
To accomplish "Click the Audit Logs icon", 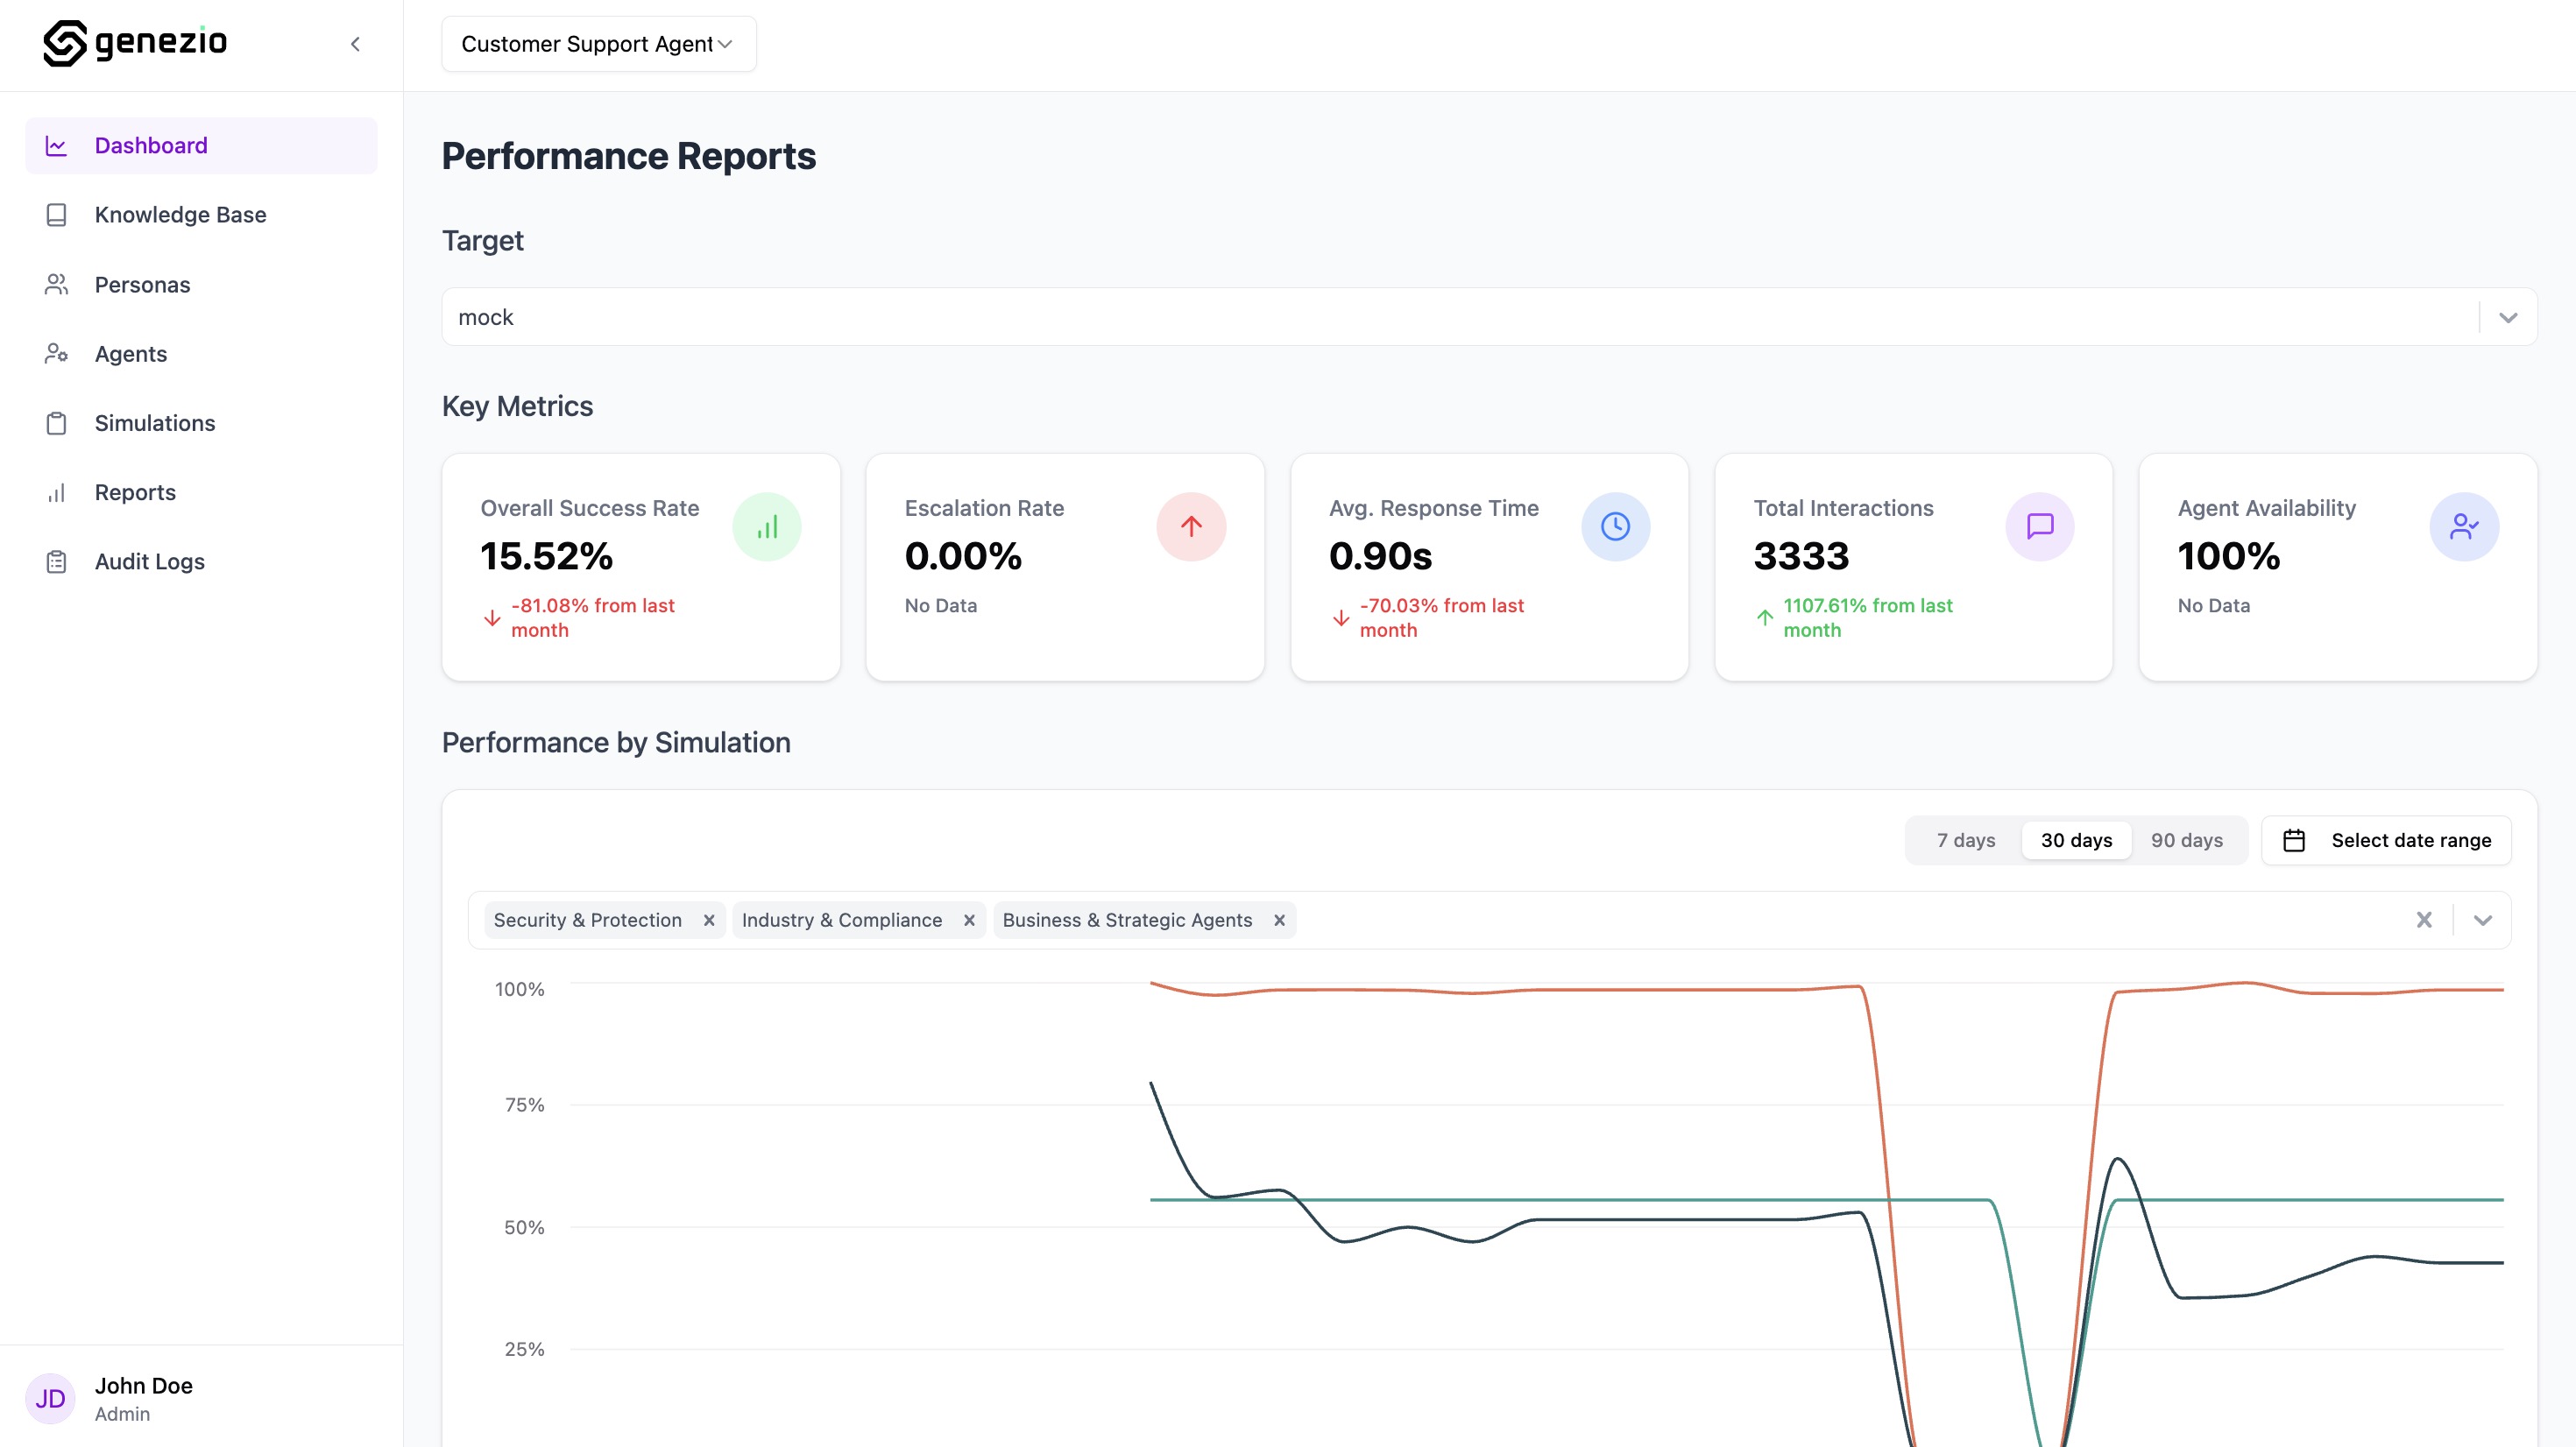I will pyautogui.click(x=57, y=561).
